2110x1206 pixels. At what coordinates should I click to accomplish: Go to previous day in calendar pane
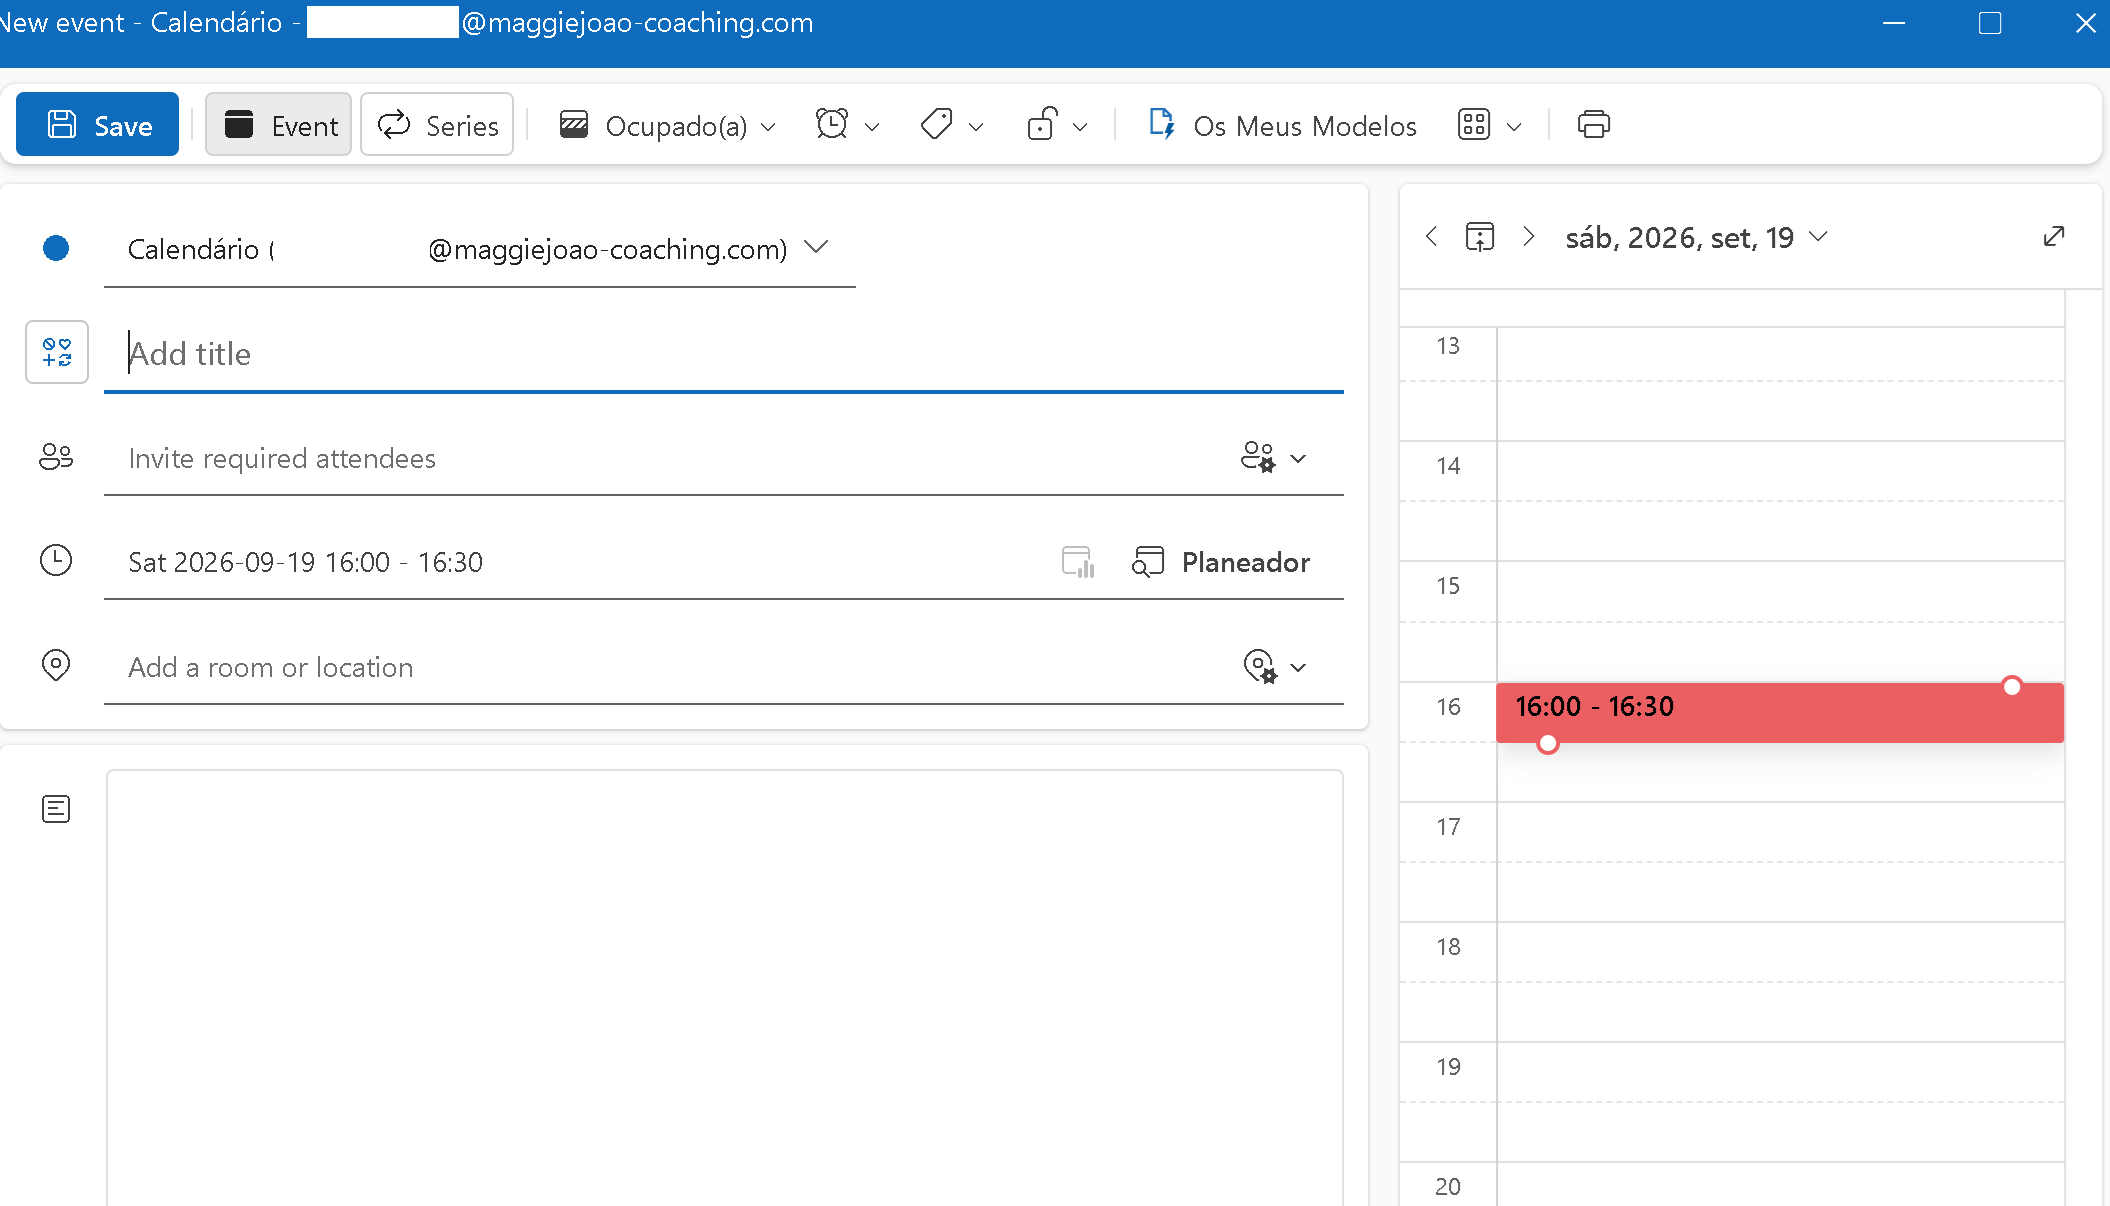point(1432,237)
